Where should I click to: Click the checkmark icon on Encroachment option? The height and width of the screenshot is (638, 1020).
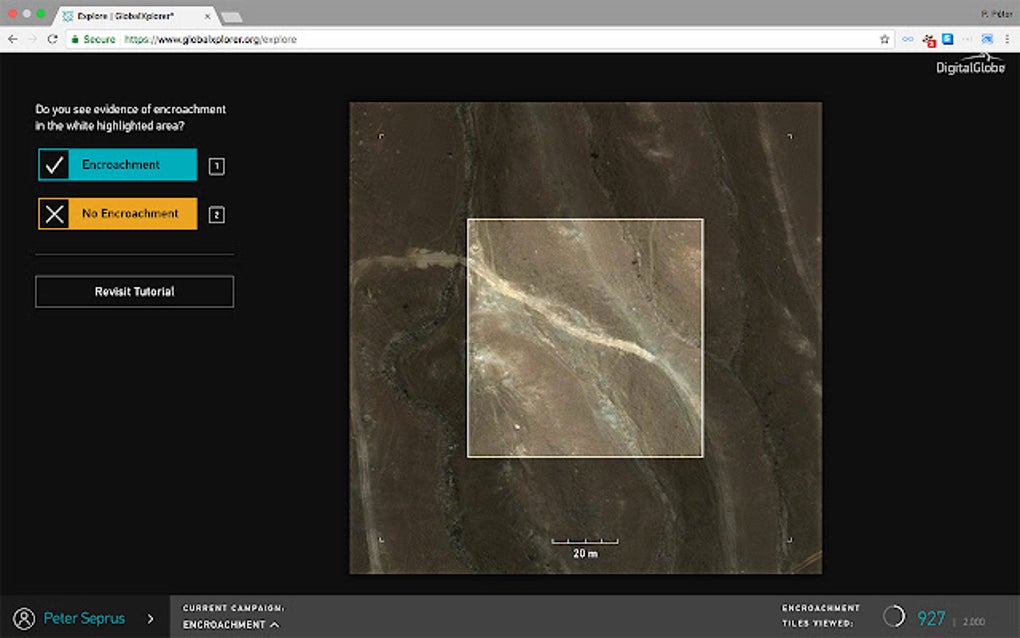(x=53, y=165)
